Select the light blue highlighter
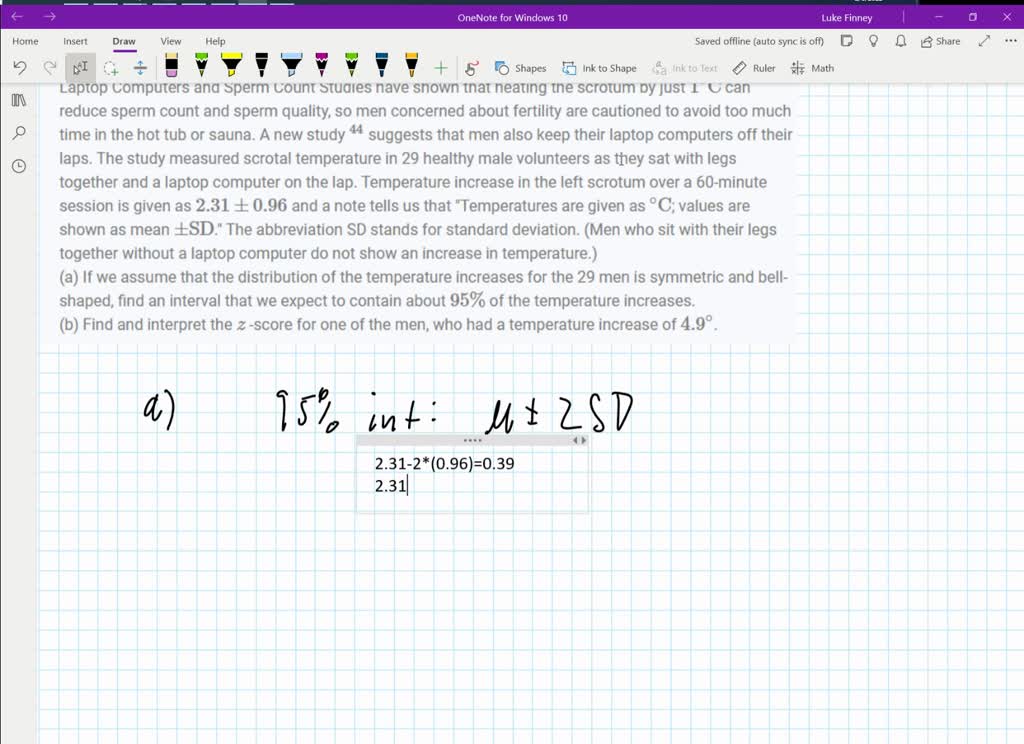The image size is (1024, 744). [x=291, y=67]
